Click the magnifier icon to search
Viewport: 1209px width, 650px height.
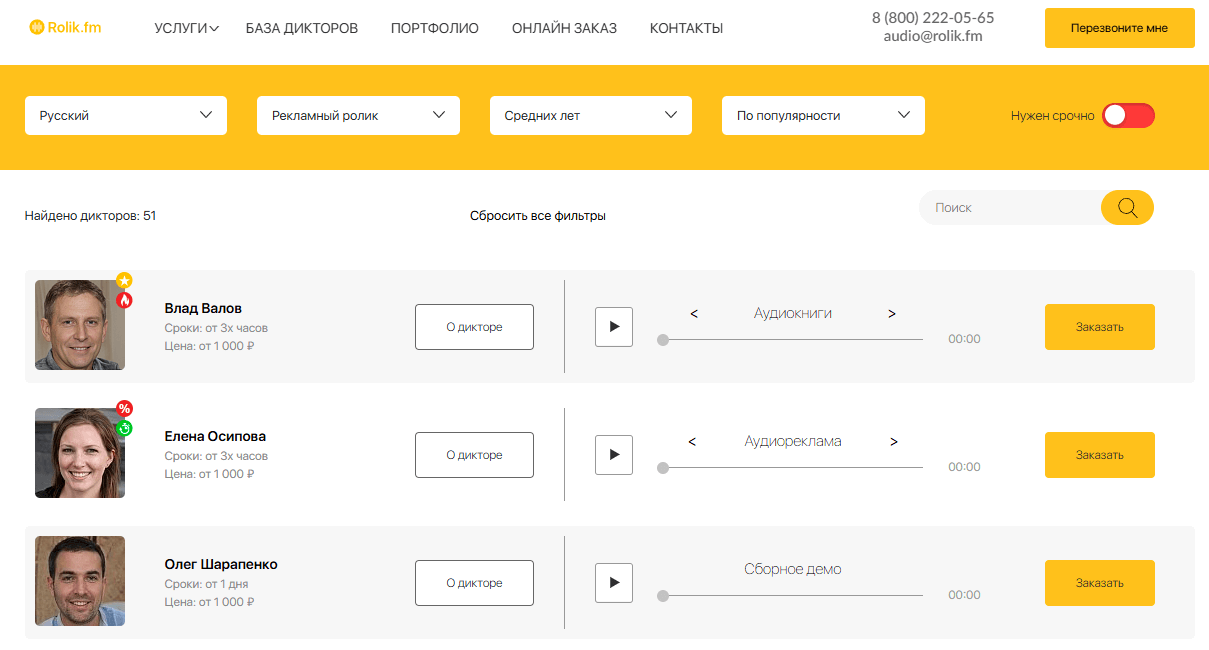(1127, 207)
